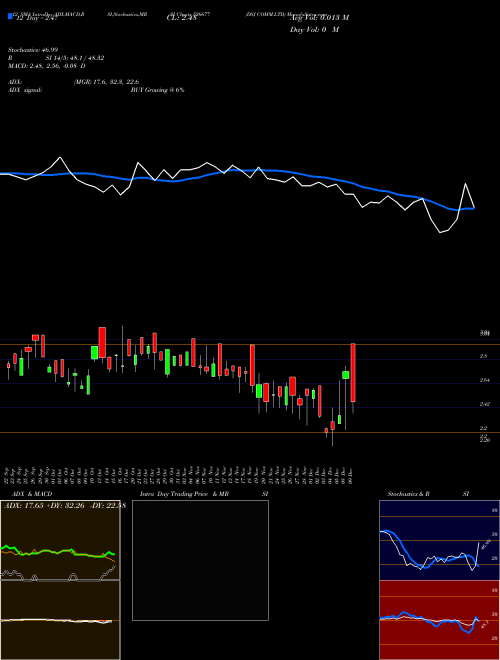Click the 'Intra Day Trading Price & MR' title
The image size is (500, 660).
pos(184,494)
